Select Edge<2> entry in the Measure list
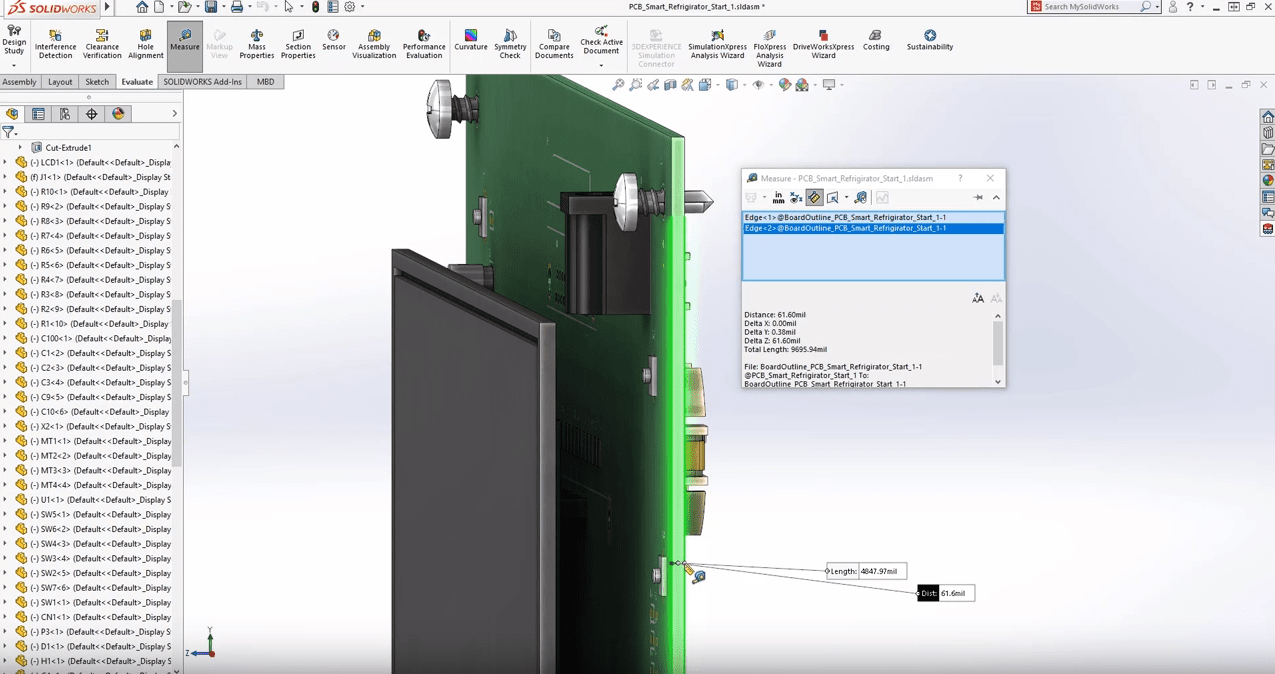 873,228
